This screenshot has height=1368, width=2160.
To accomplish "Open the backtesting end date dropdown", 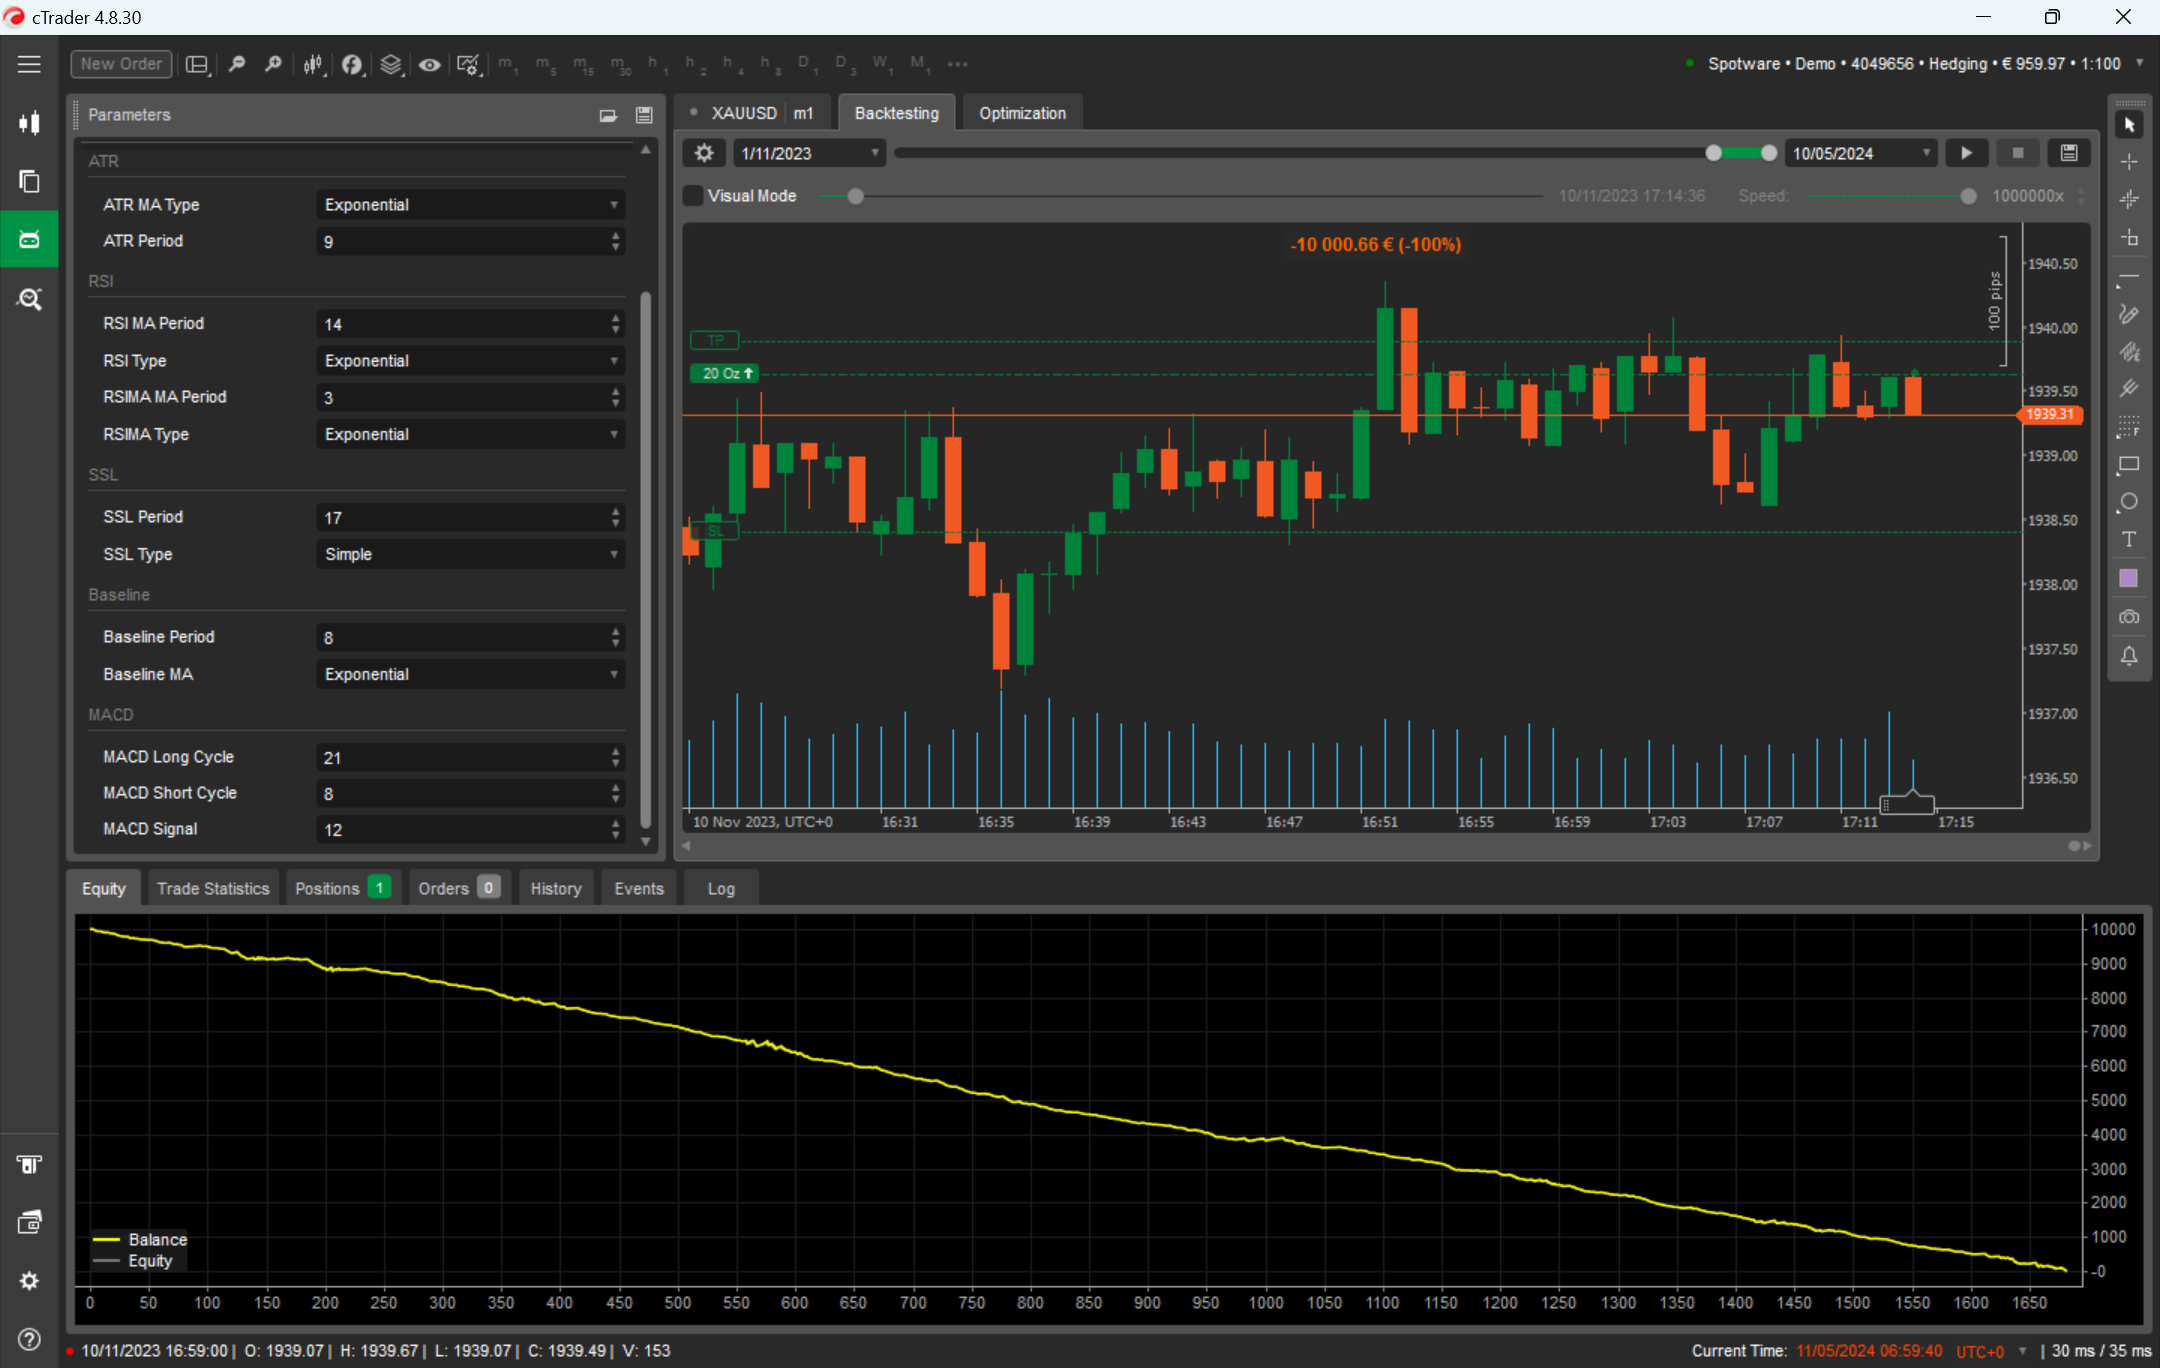I will pyautogui.click(x=1925, y=152).
